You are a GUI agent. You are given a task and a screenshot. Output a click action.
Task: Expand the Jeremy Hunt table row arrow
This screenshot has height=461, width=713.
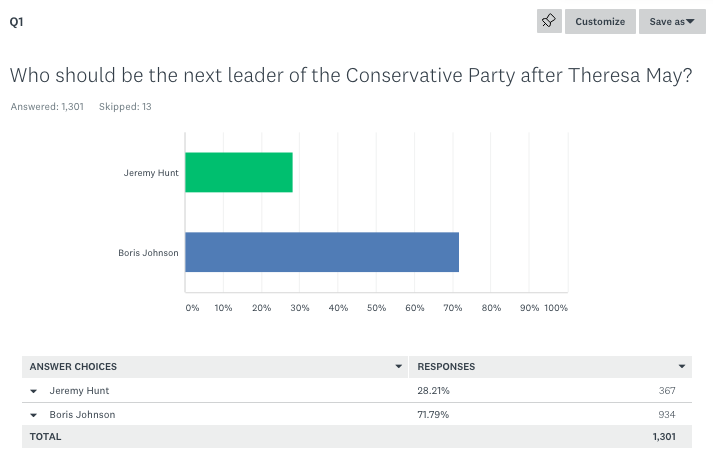tap(33, 391)
